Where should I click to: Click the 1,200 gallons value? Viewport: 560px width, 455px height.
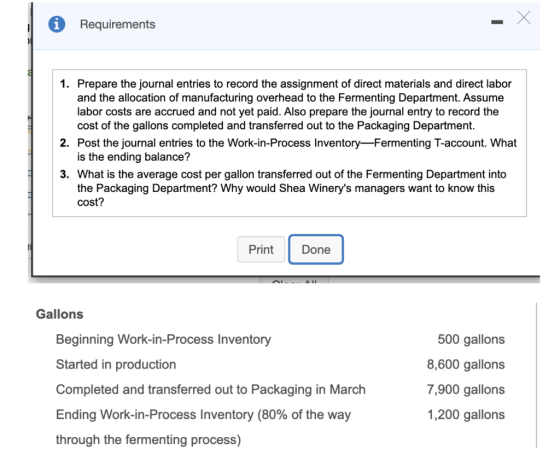466,415
